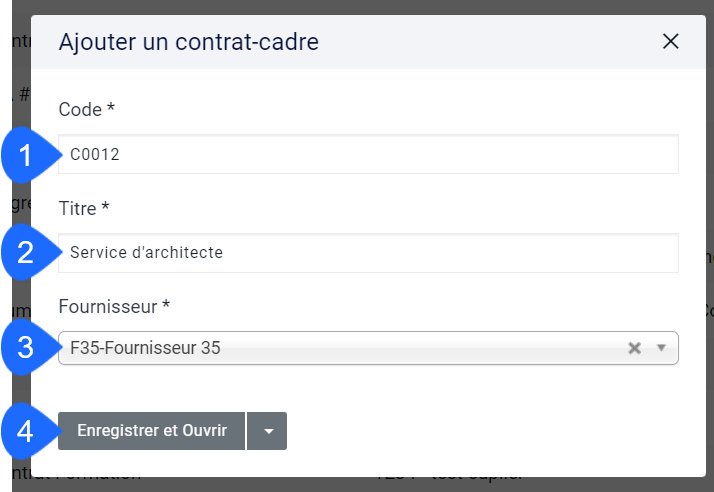This screenshot has height=492, width=714.
Task: Click the Enregistrer et Ouvrir button
Action: [x=152, y=431]
